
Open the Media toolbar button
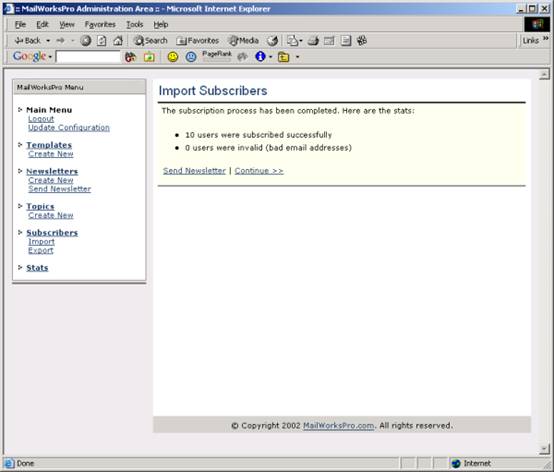243,41
